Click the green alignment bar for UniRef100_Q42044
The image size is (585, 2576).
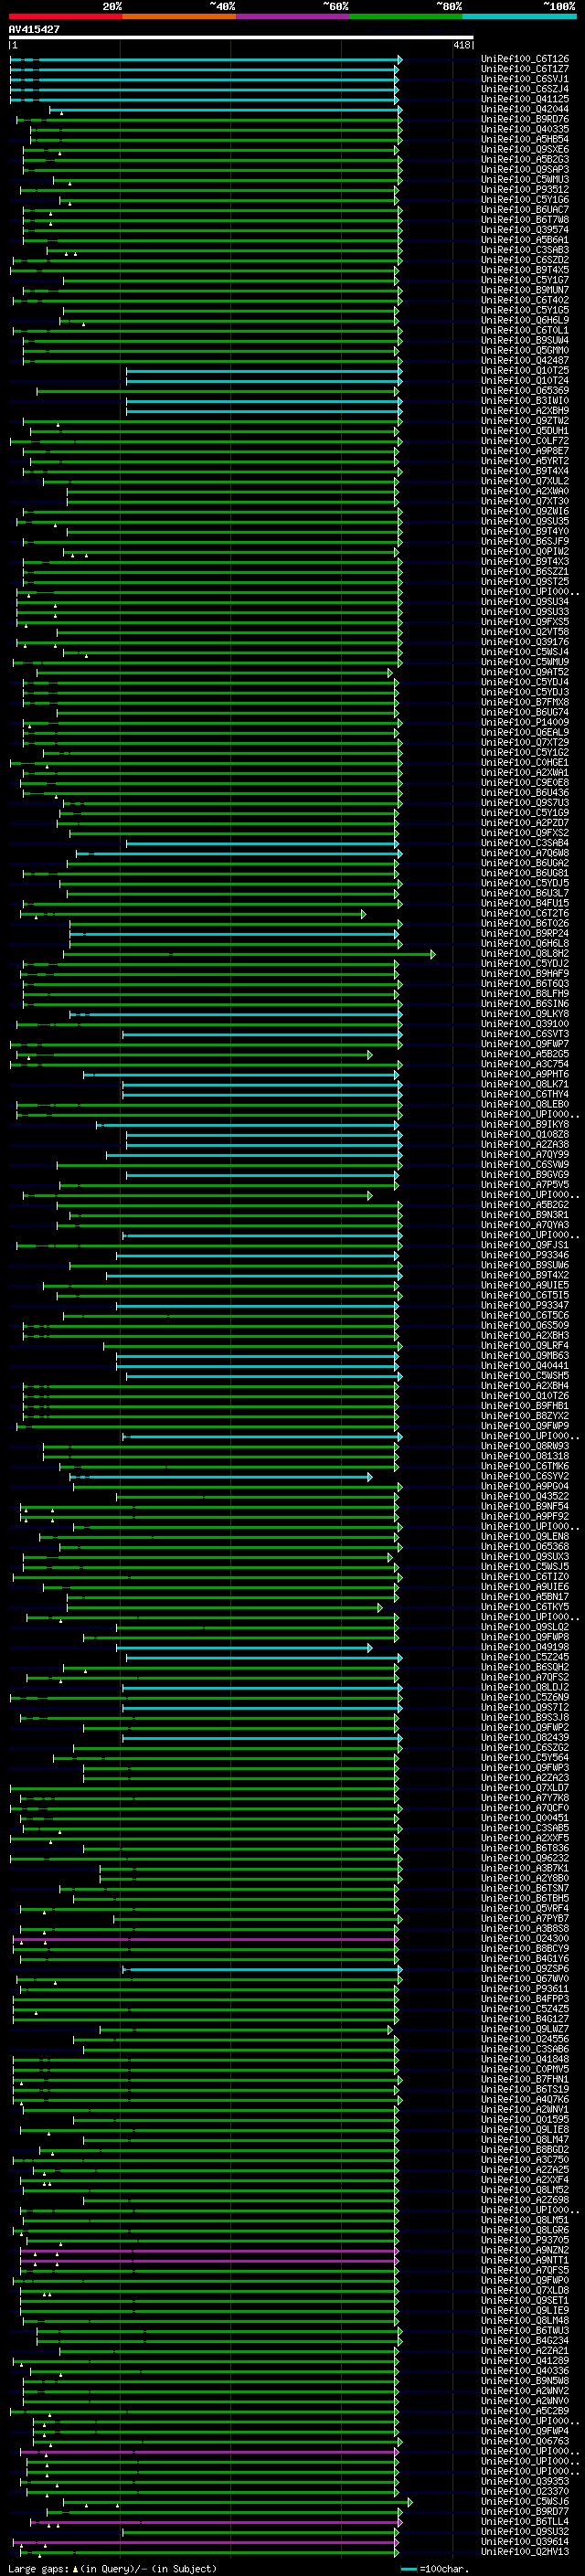click(x=225, y=110)
